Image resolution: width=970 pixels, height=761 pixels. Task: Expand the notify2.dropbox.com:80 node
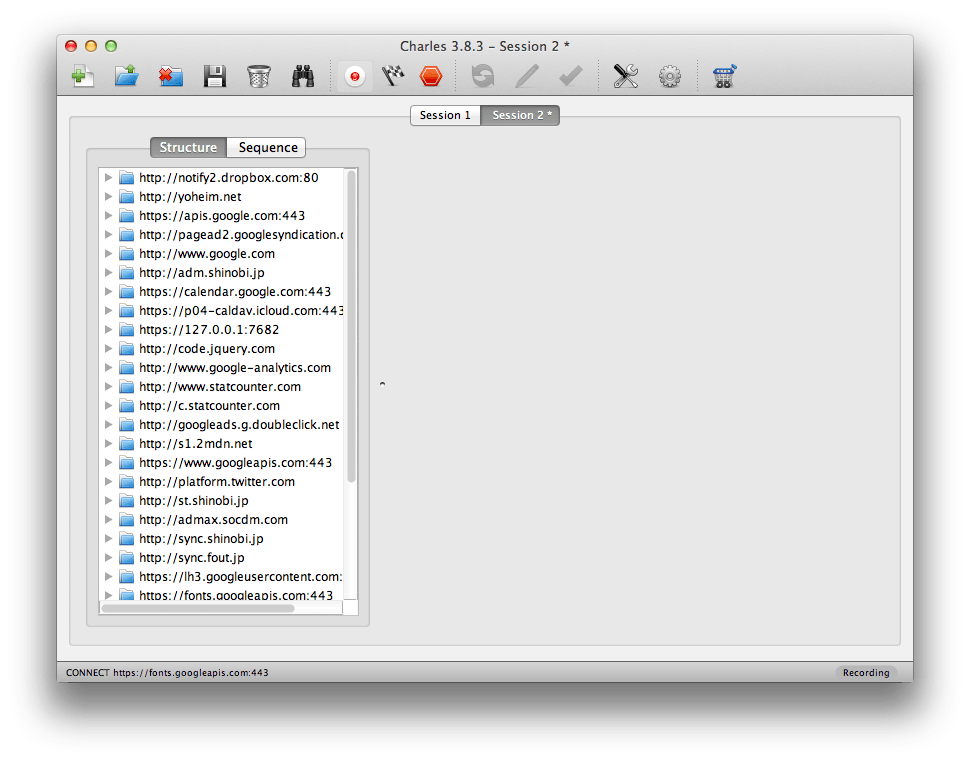pyautogui.click(x=108, y=178)
